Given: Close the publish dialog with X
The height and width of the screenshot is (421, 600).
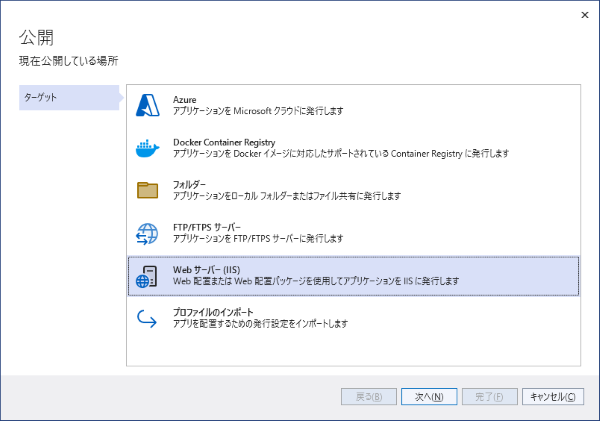Looking at the screenshot, I should pos(585,15).
